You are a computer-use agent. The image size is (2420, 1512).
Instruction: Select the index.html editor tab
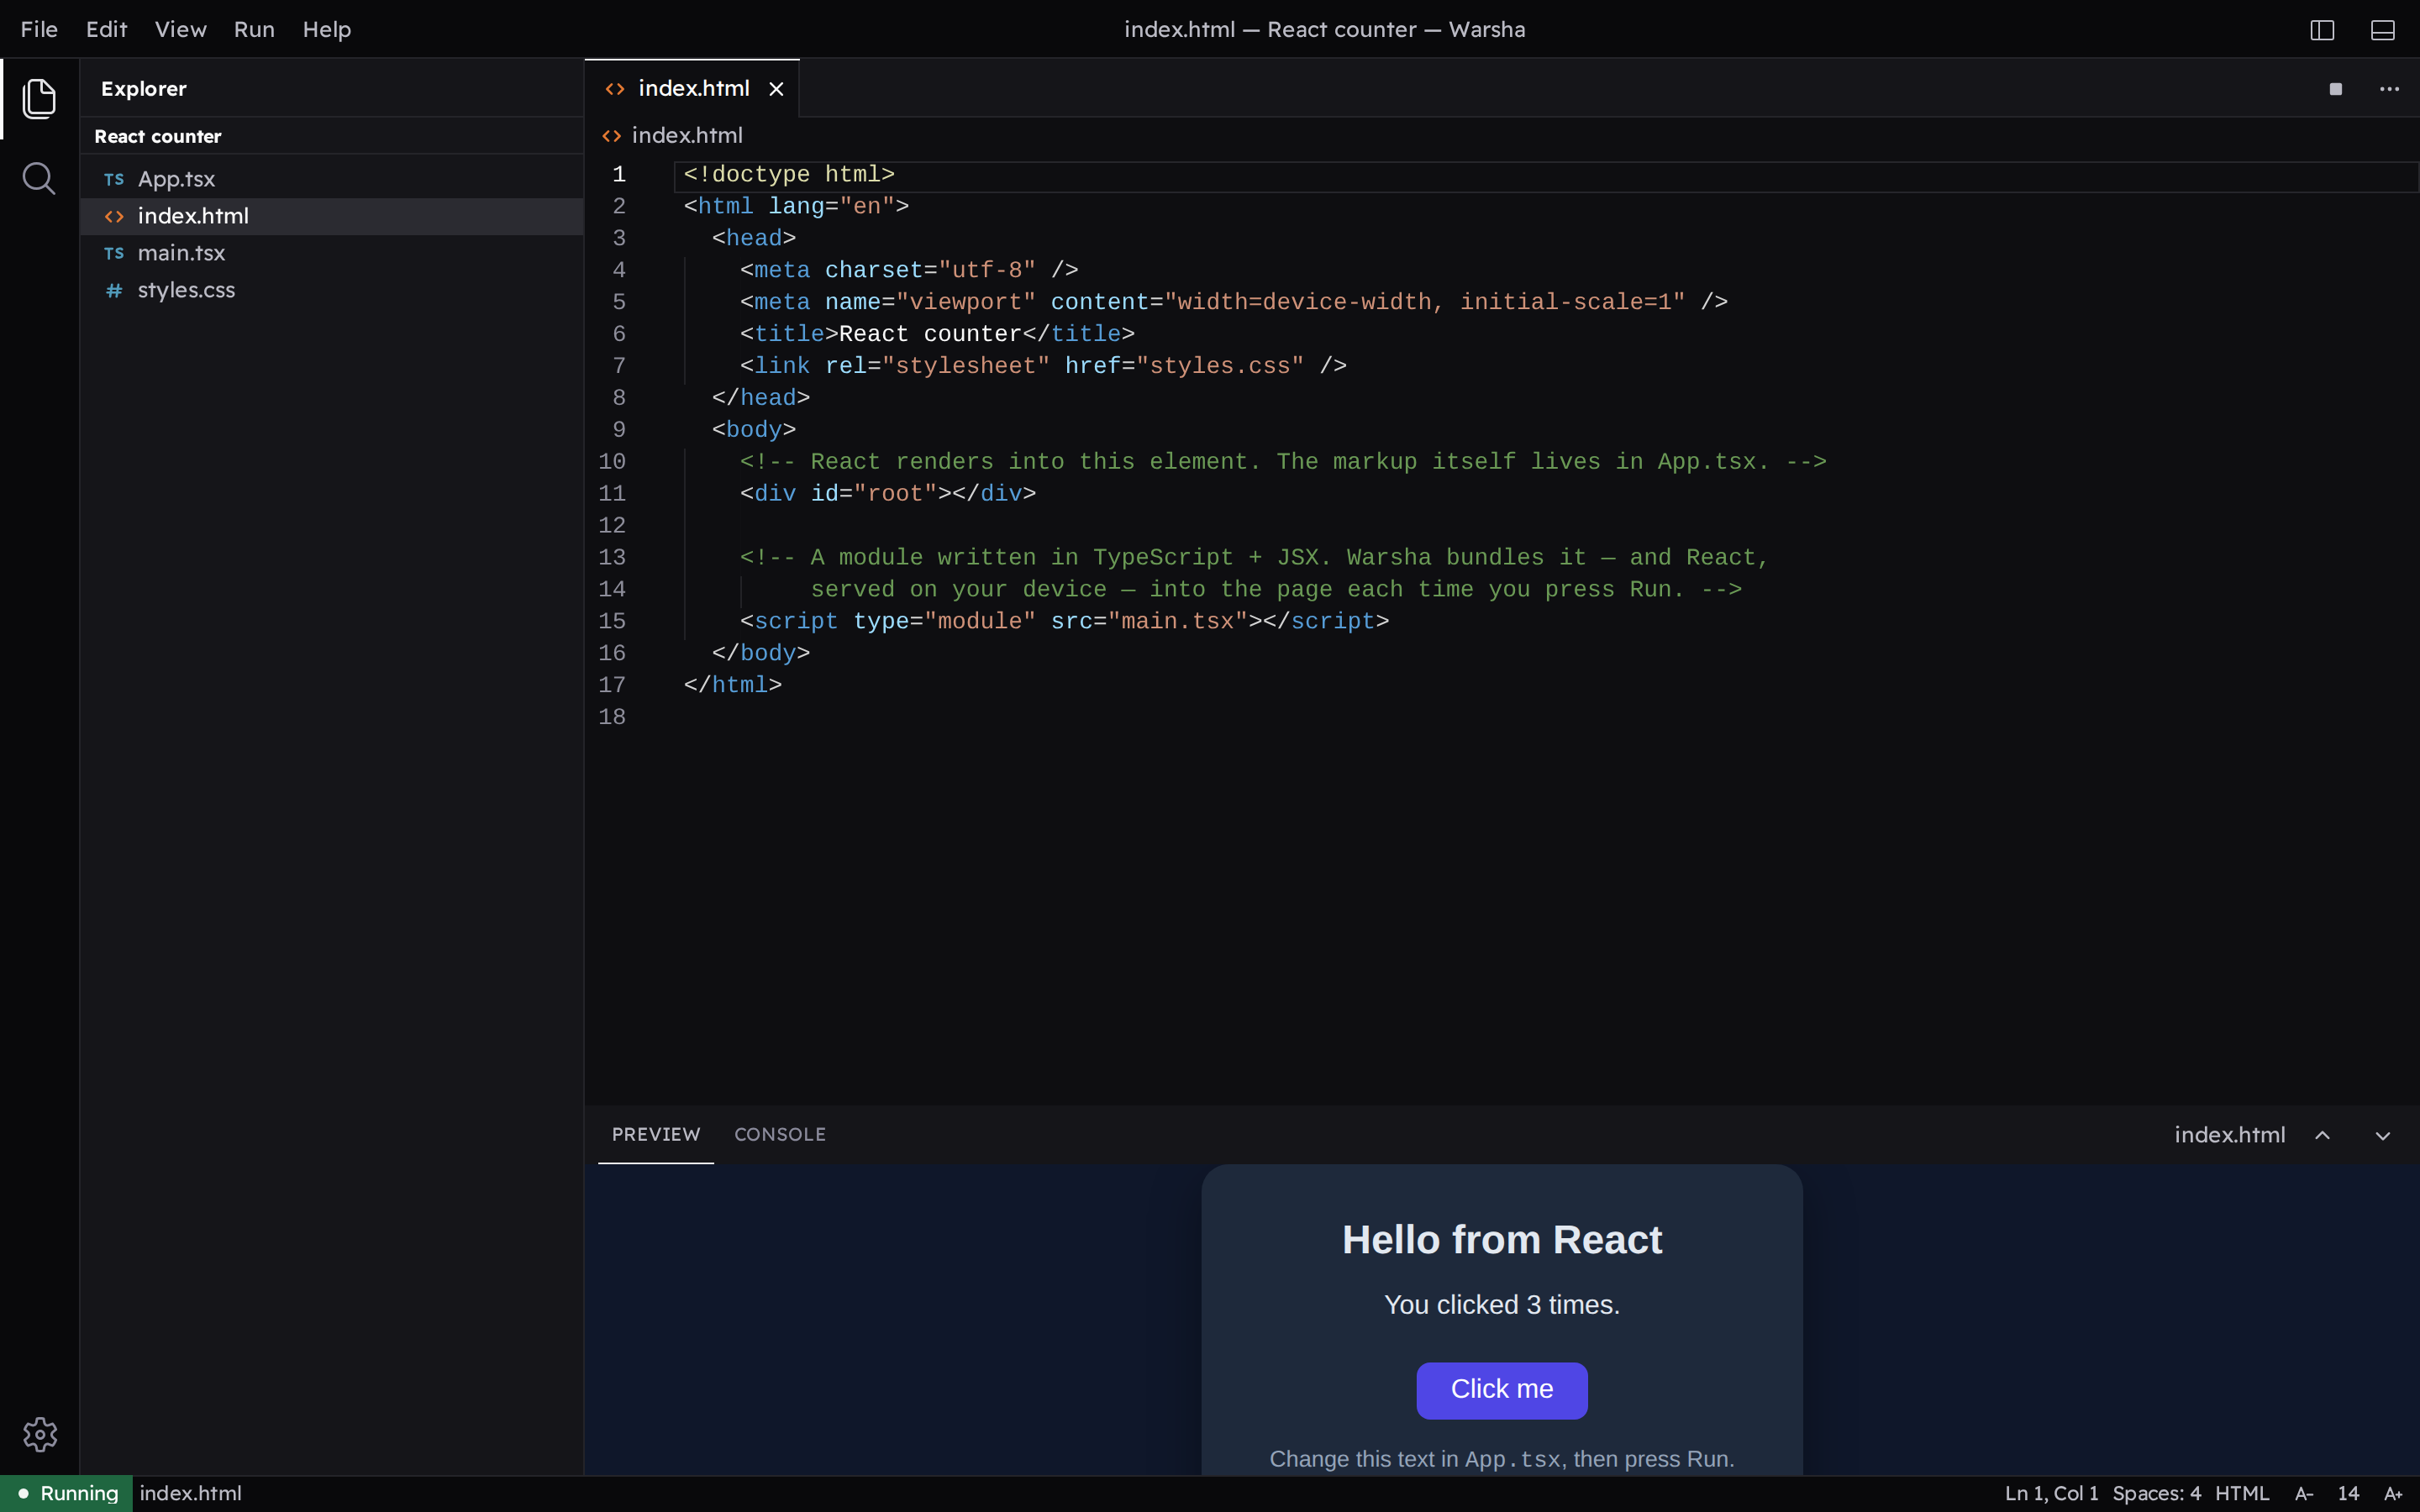tap(692, 89)
